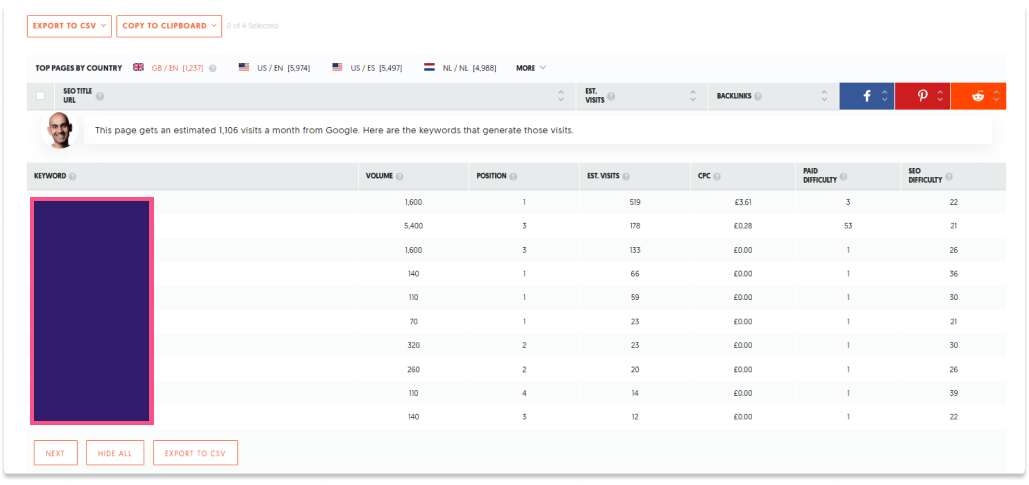
Task: Click help icon beside SEO Difficulty header
Action: 948,177
